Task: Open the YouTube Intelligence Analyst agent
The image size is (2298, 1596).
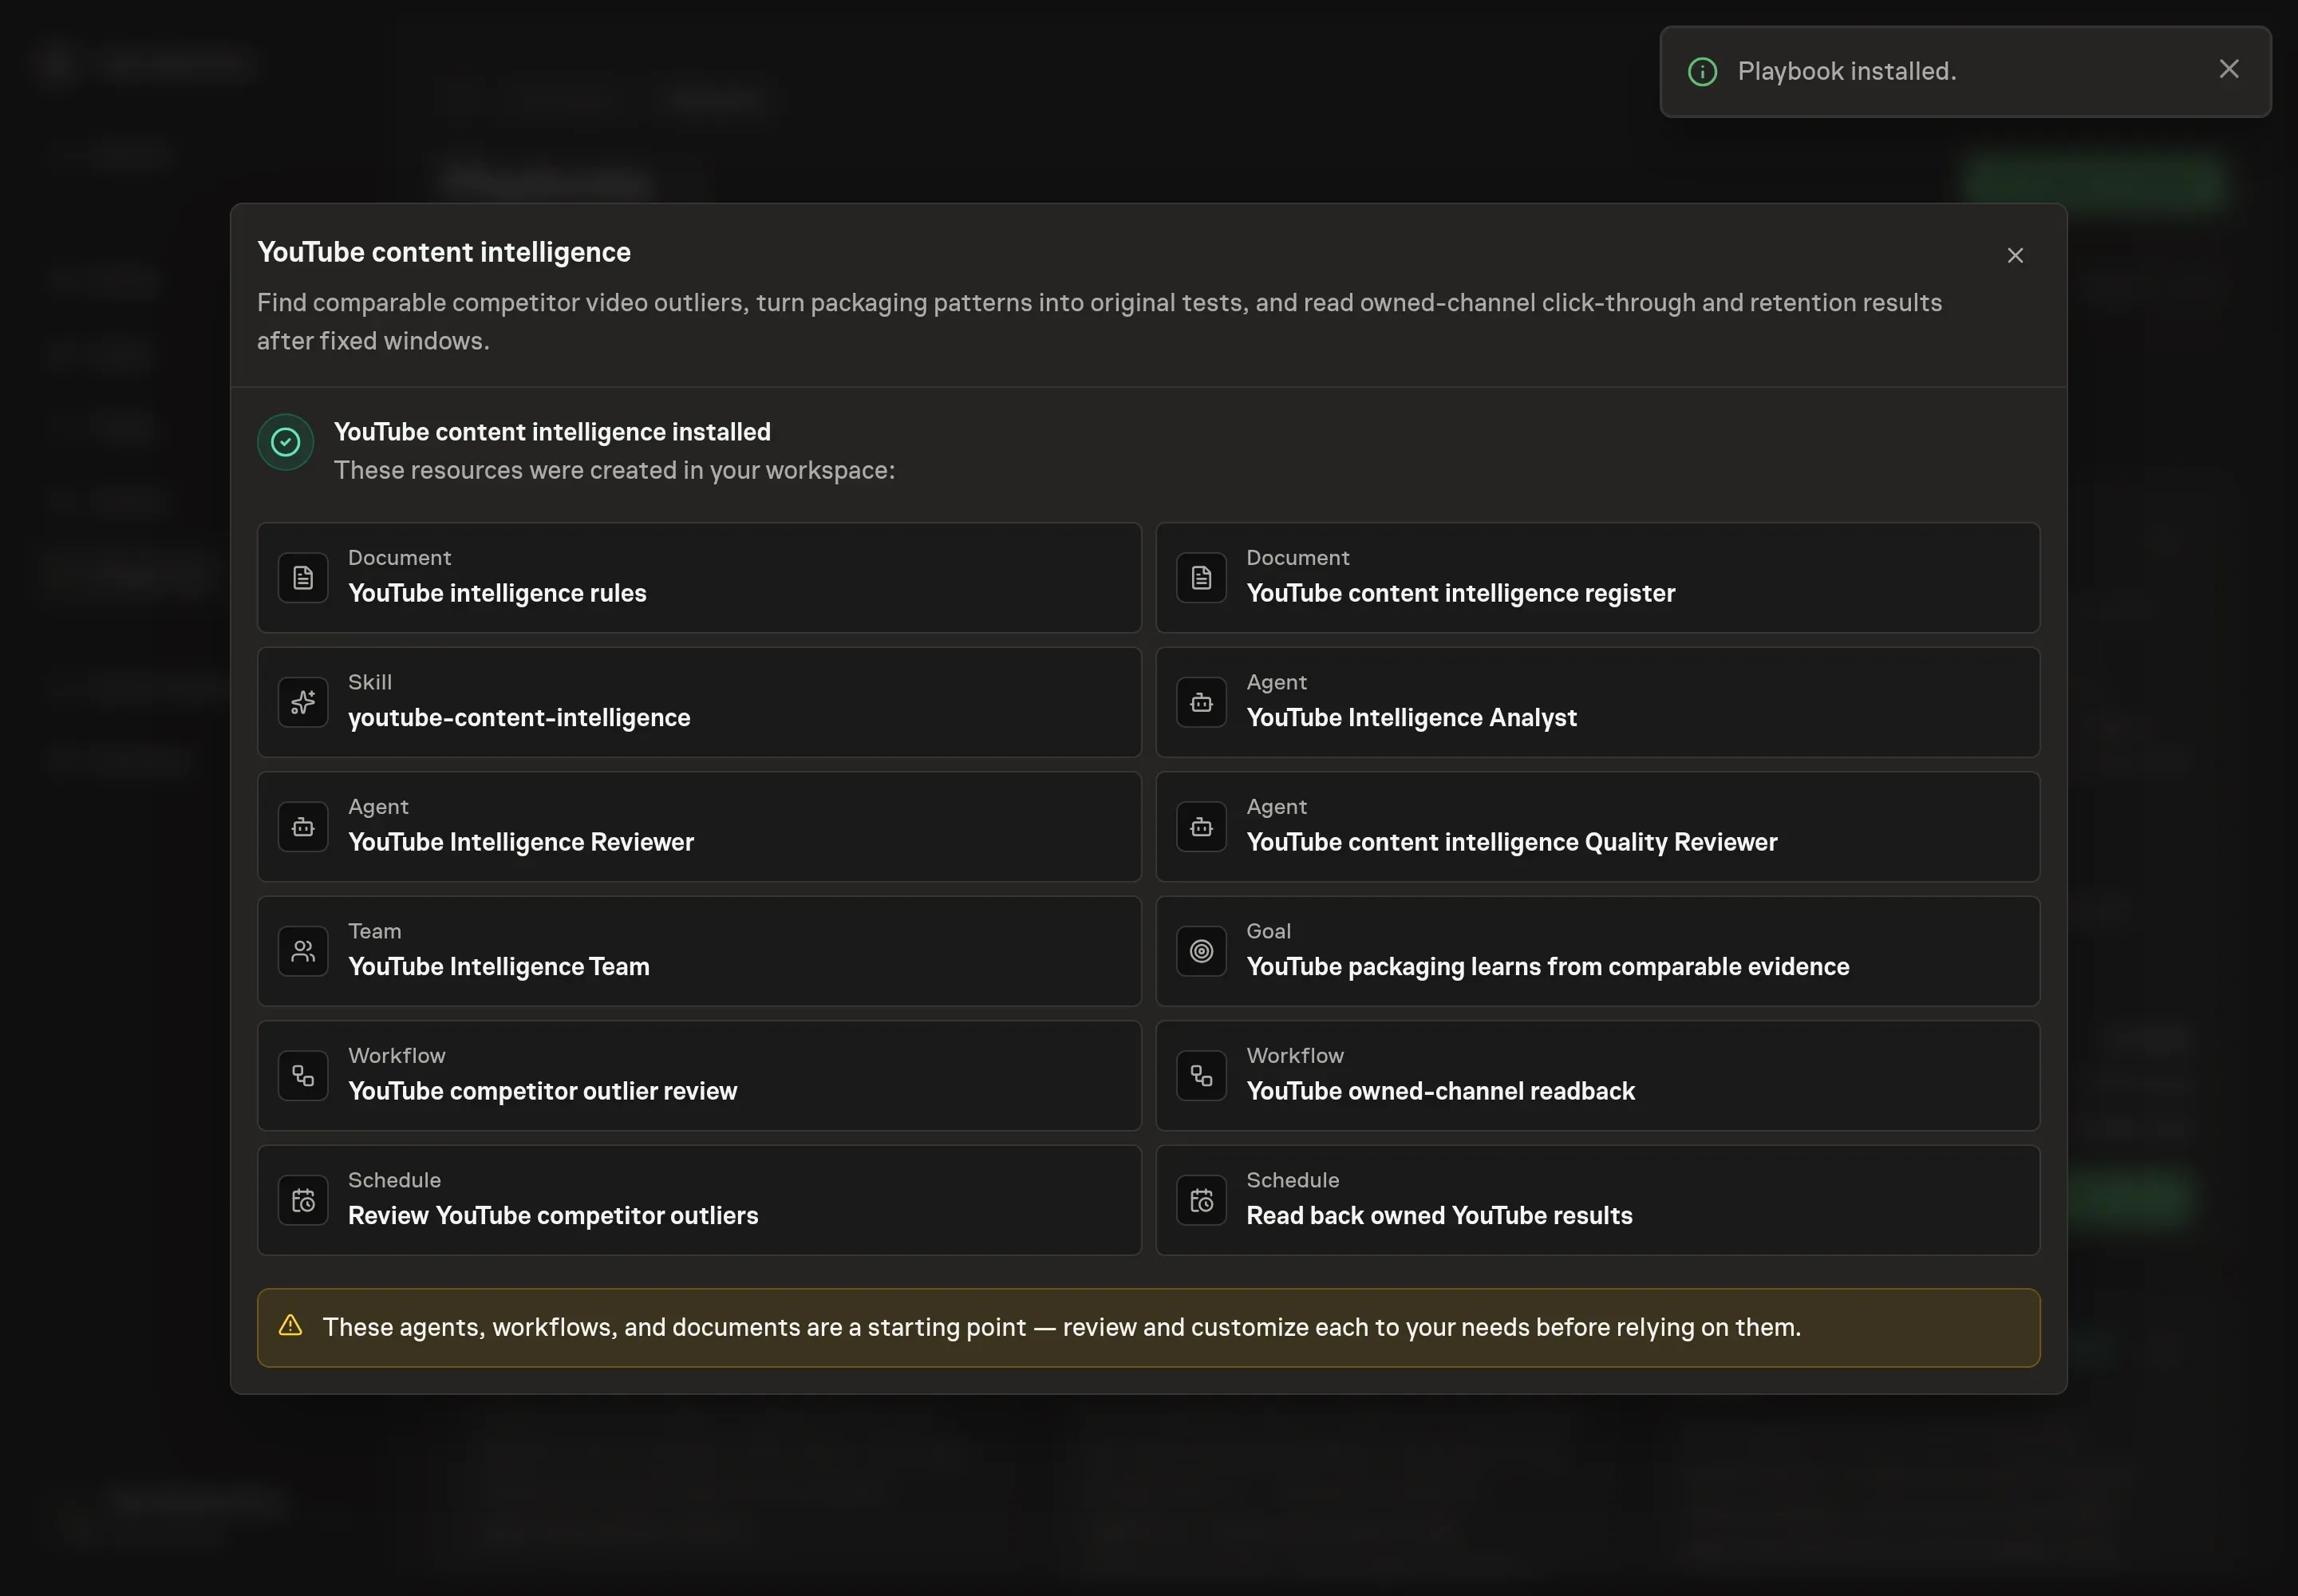Action: click(x=1597, y=702)
